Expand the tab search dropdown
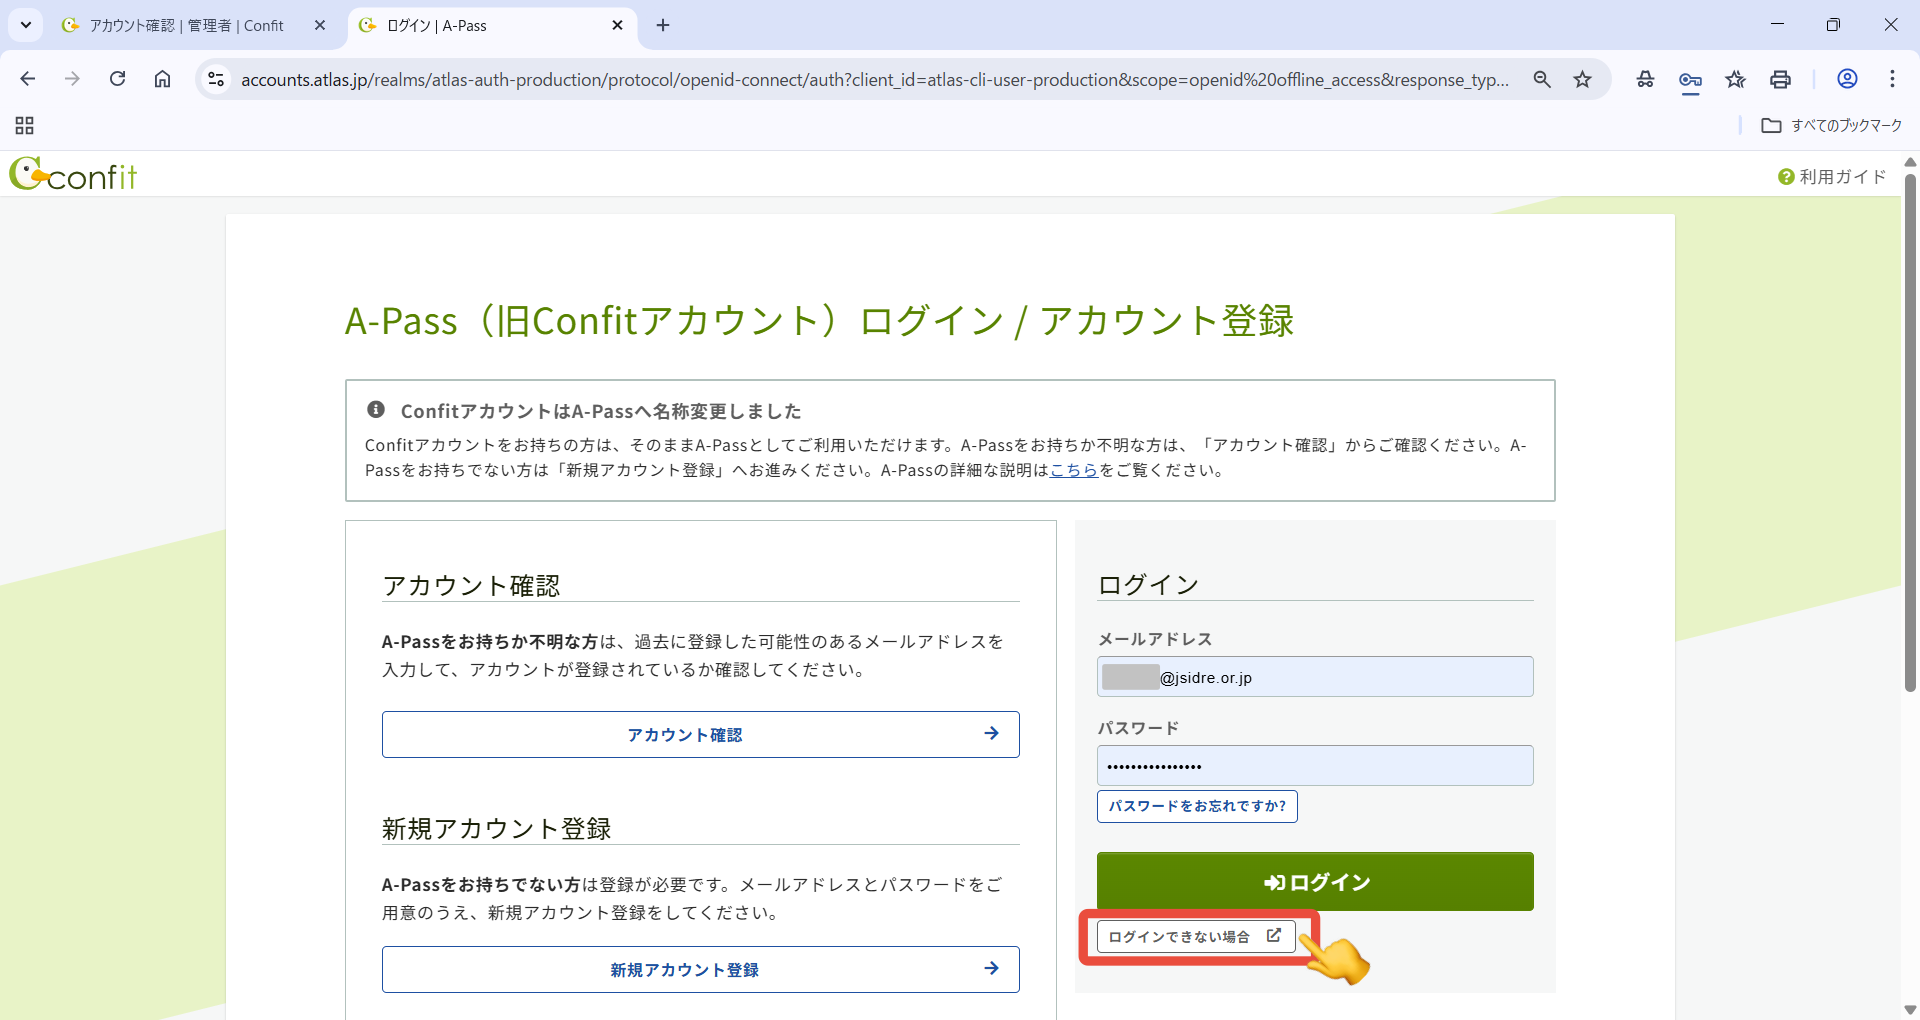 [26, 25]
